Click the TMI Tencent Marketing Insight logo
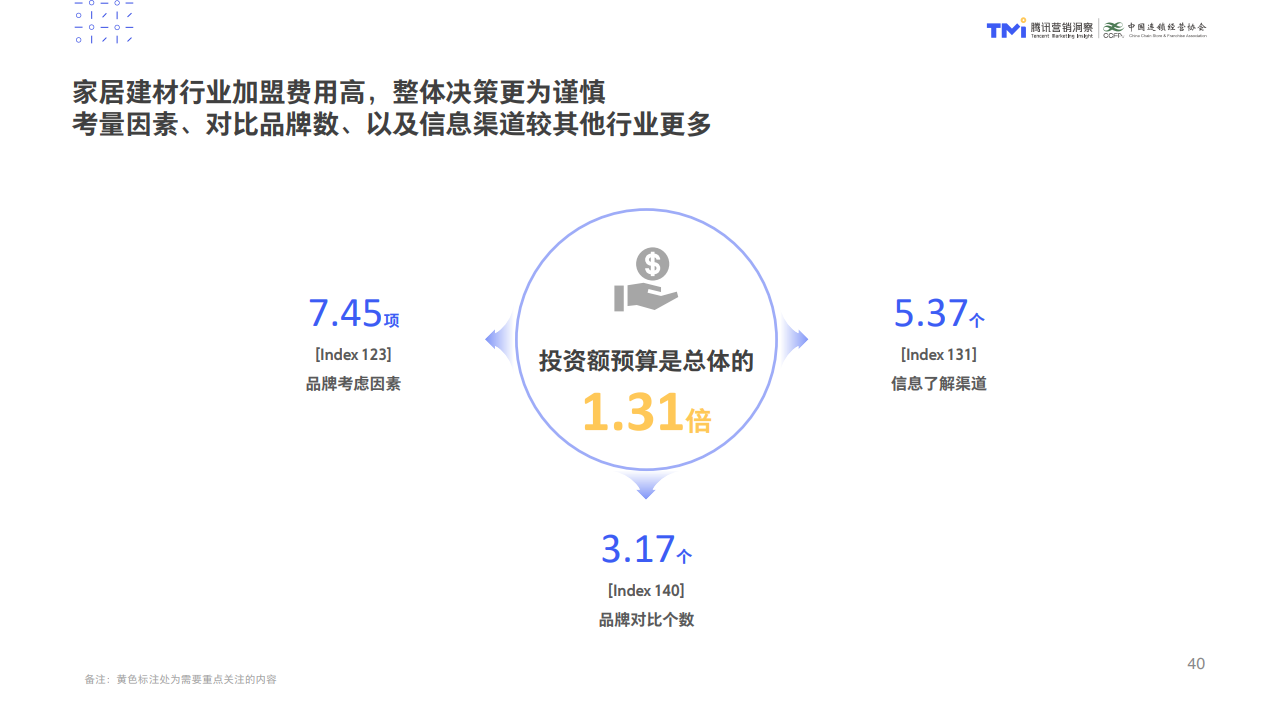The width and height of the screenshot is (1280, 720). 1039,29
